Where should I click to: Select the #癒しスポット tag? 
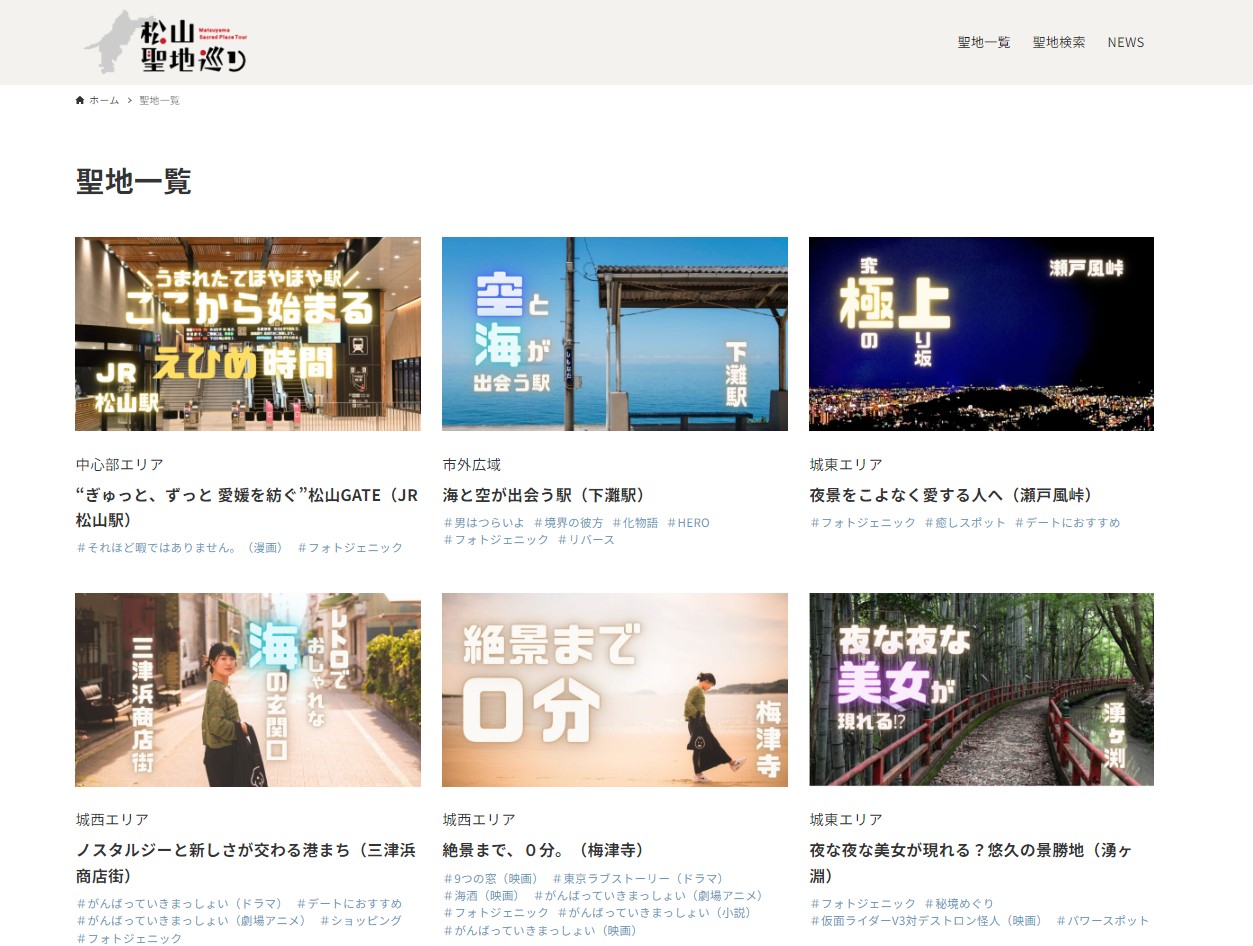[x=965, y=523]
